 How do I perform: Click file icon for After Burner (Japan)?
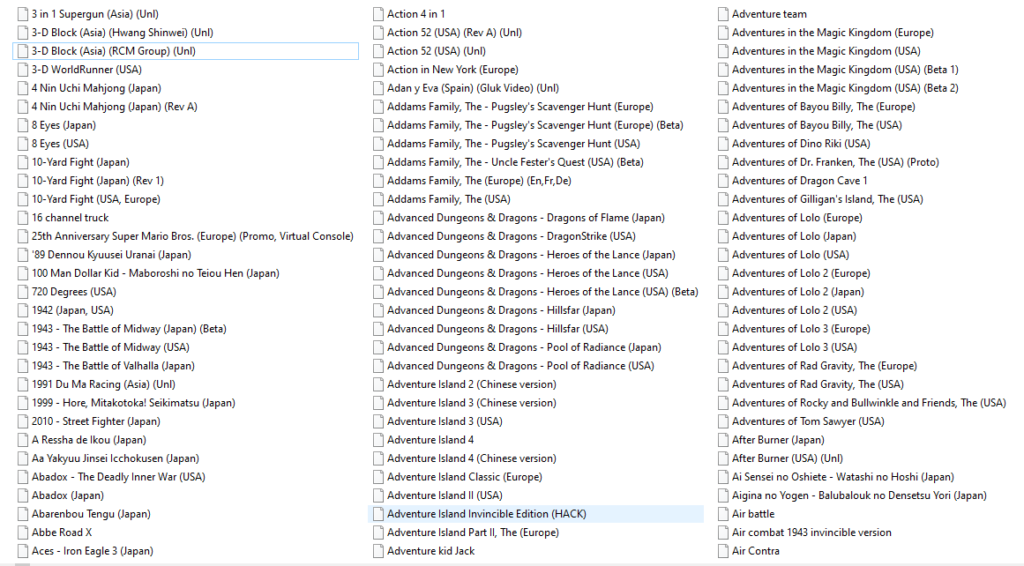(723, 440)
